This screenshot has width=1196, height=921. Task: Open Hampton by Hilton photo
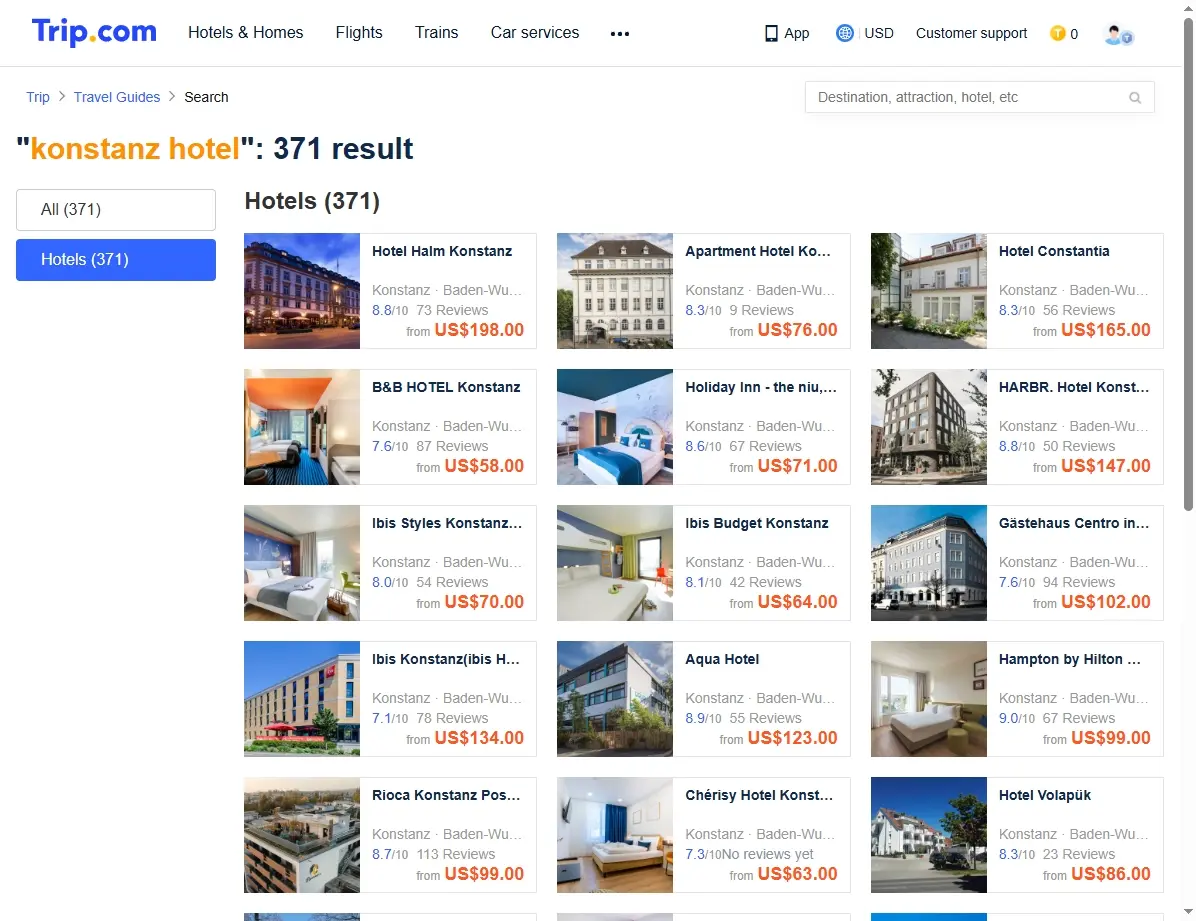(929, 699)
